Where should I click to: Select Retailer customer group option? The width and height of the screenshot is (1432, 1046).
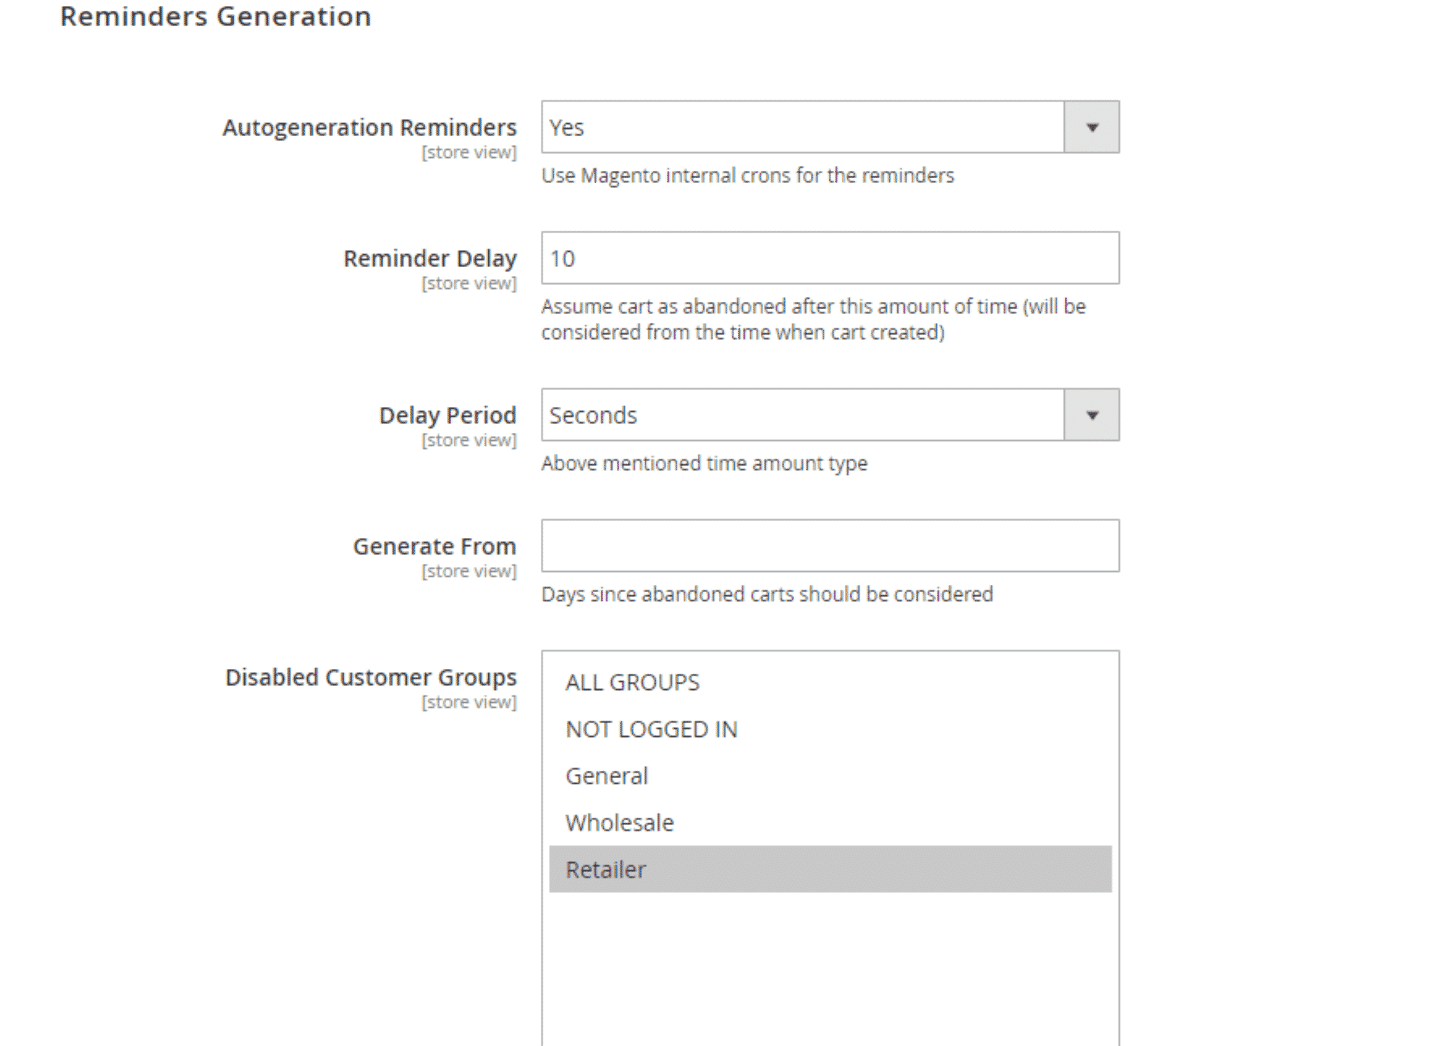click(x=830, y=870)
